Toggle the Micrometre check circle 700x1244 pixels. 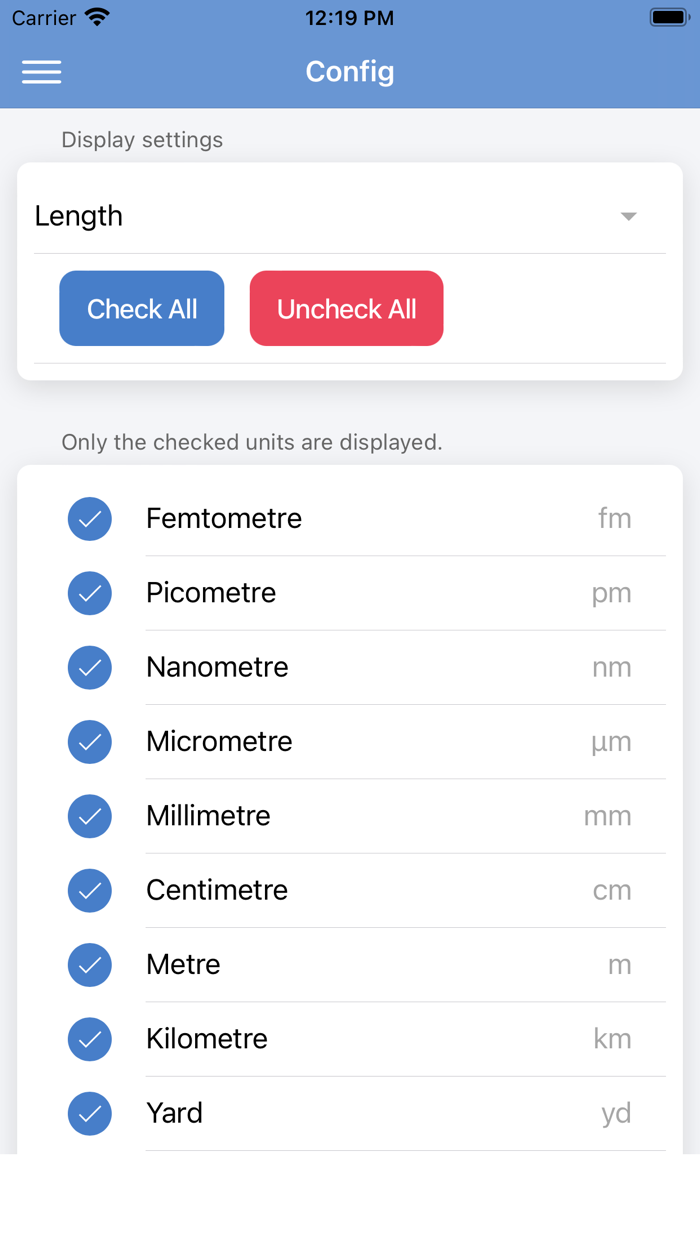(x=90, y=742)
